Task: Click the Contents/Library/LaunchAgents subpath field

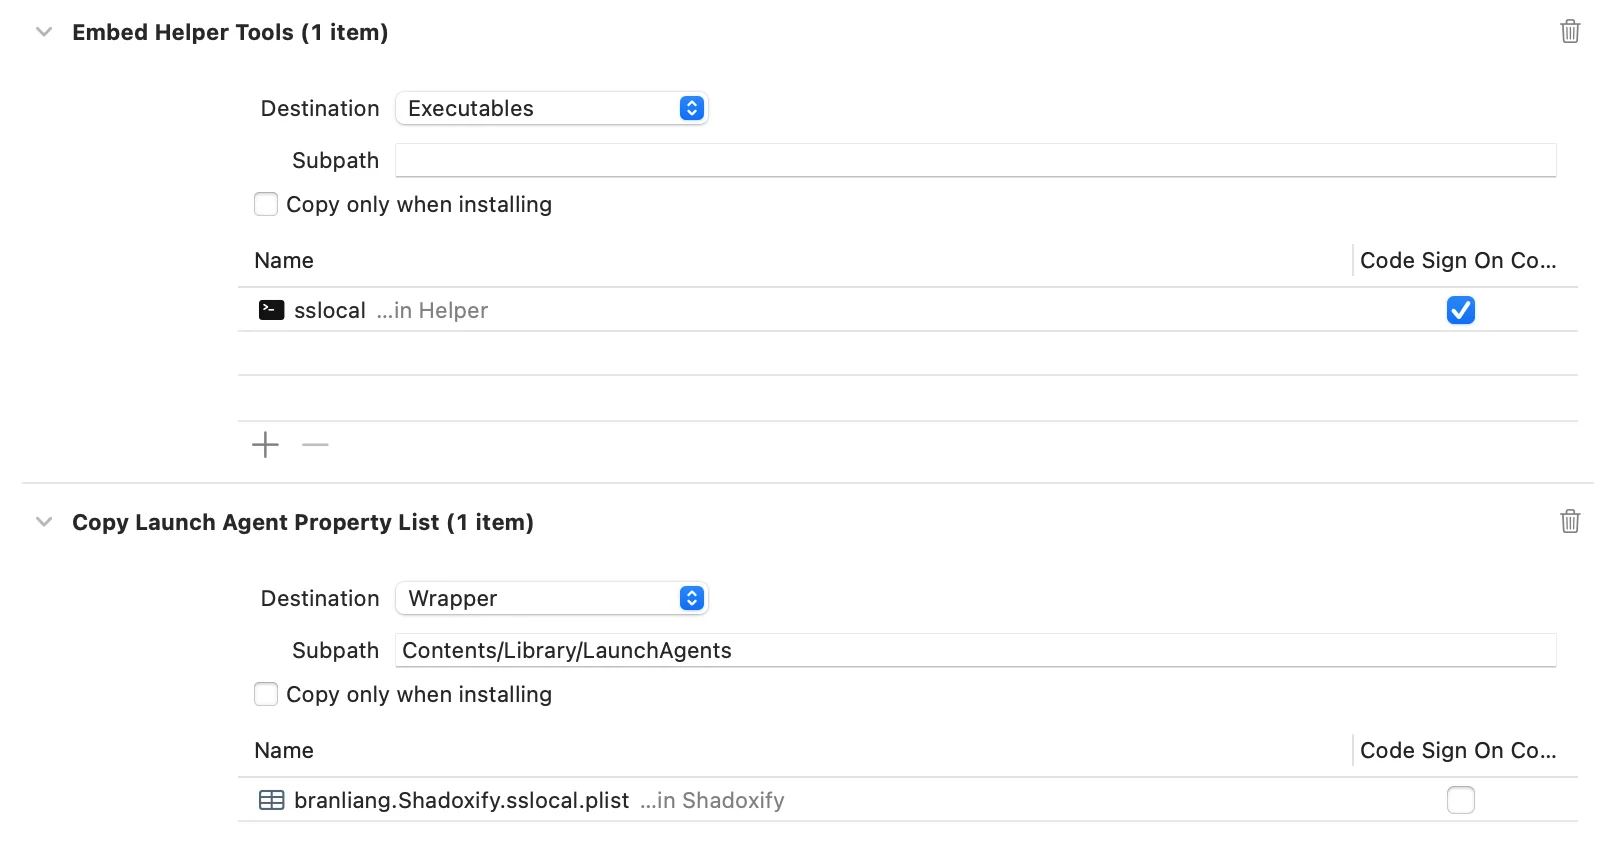Action: [975, 650]
